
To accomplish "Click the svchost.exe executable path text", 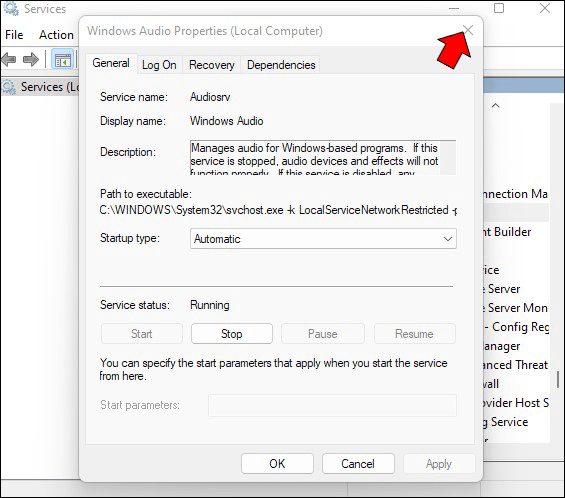I will coord(278,210).
